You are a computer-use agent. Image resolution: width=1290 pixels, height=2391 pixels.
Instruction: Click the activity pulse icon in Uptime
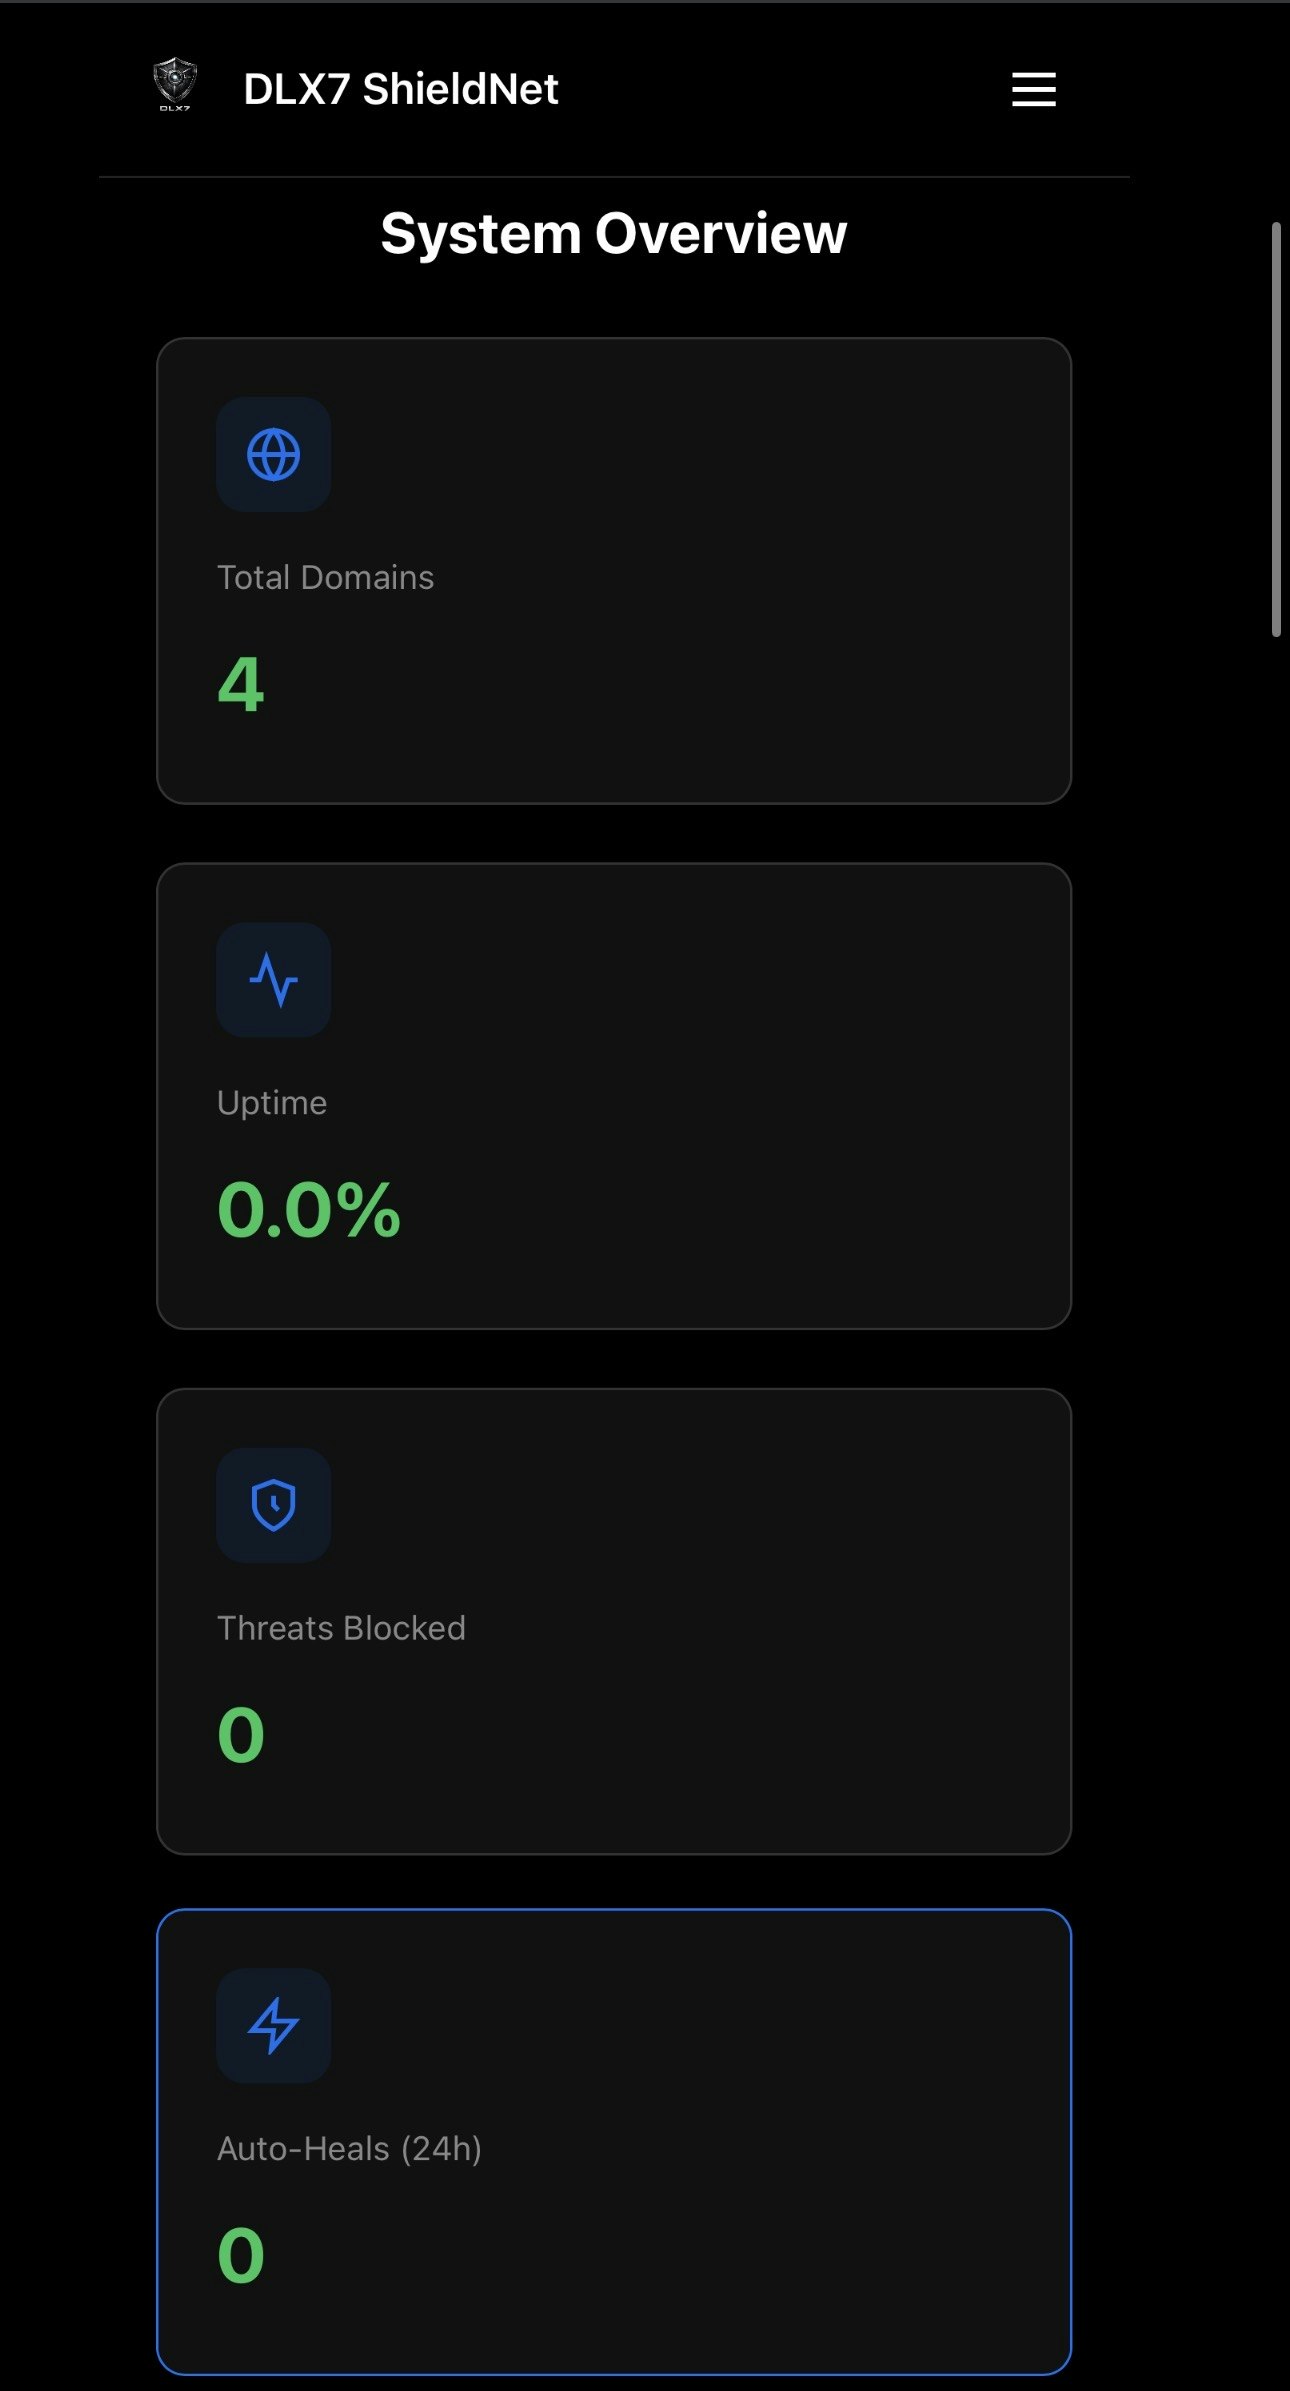pyautogui.click(x=273, y=980)
